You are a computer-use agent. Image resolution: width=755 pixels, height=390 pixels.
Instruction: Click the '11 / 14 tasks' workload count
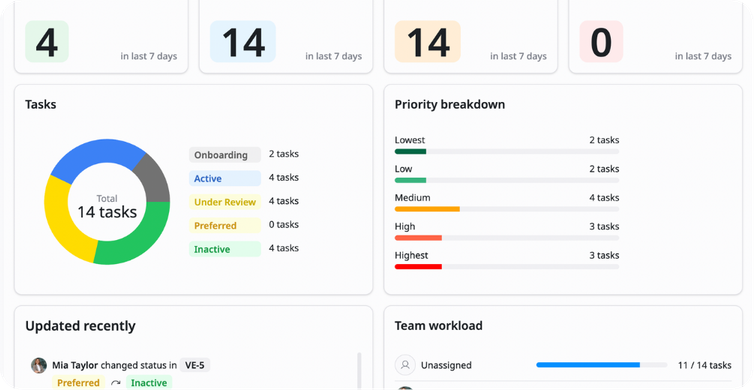point(704,365)
